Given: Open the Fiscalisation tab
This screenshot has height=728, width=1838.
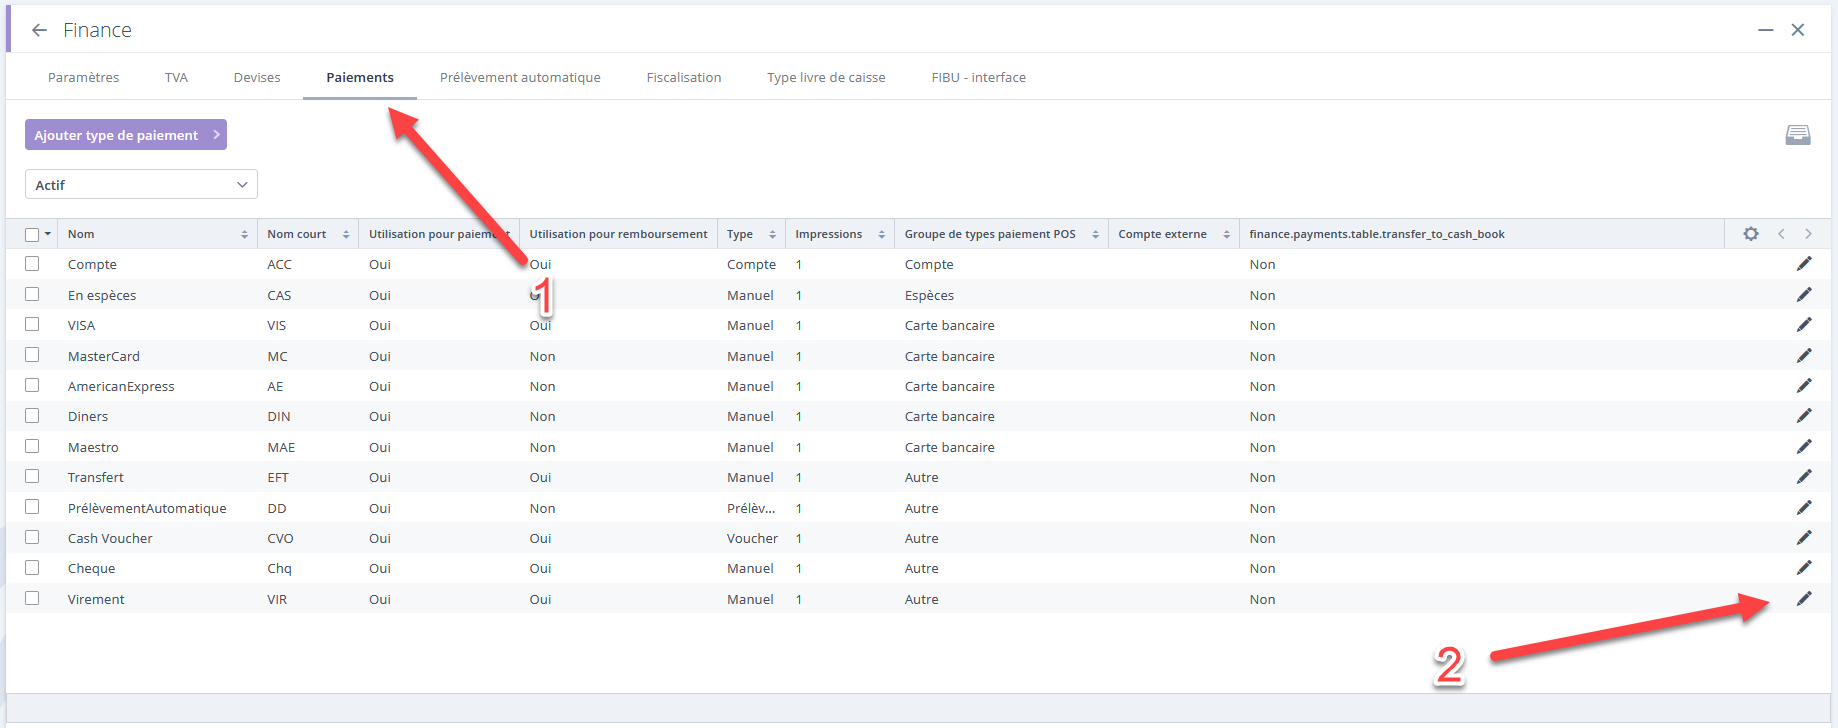Looking at the screenshot, I should tap(684, 77).
